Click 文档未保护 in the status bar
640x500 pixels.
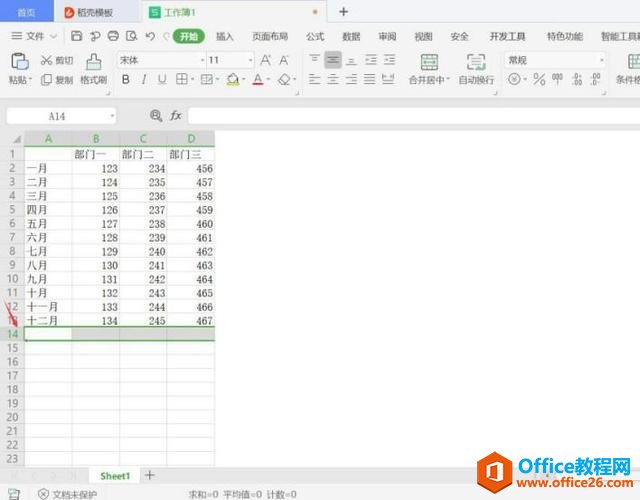(x=68, y=494)
